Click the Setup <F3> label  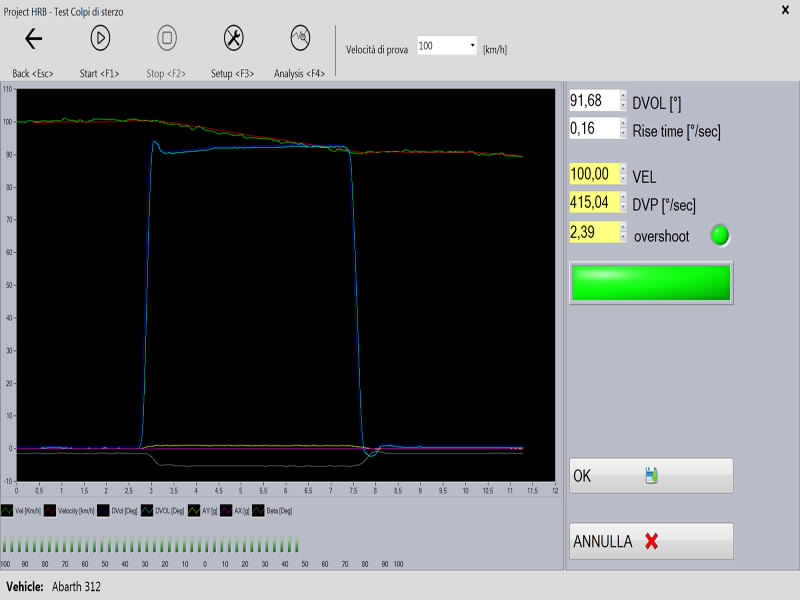point(232,74)
